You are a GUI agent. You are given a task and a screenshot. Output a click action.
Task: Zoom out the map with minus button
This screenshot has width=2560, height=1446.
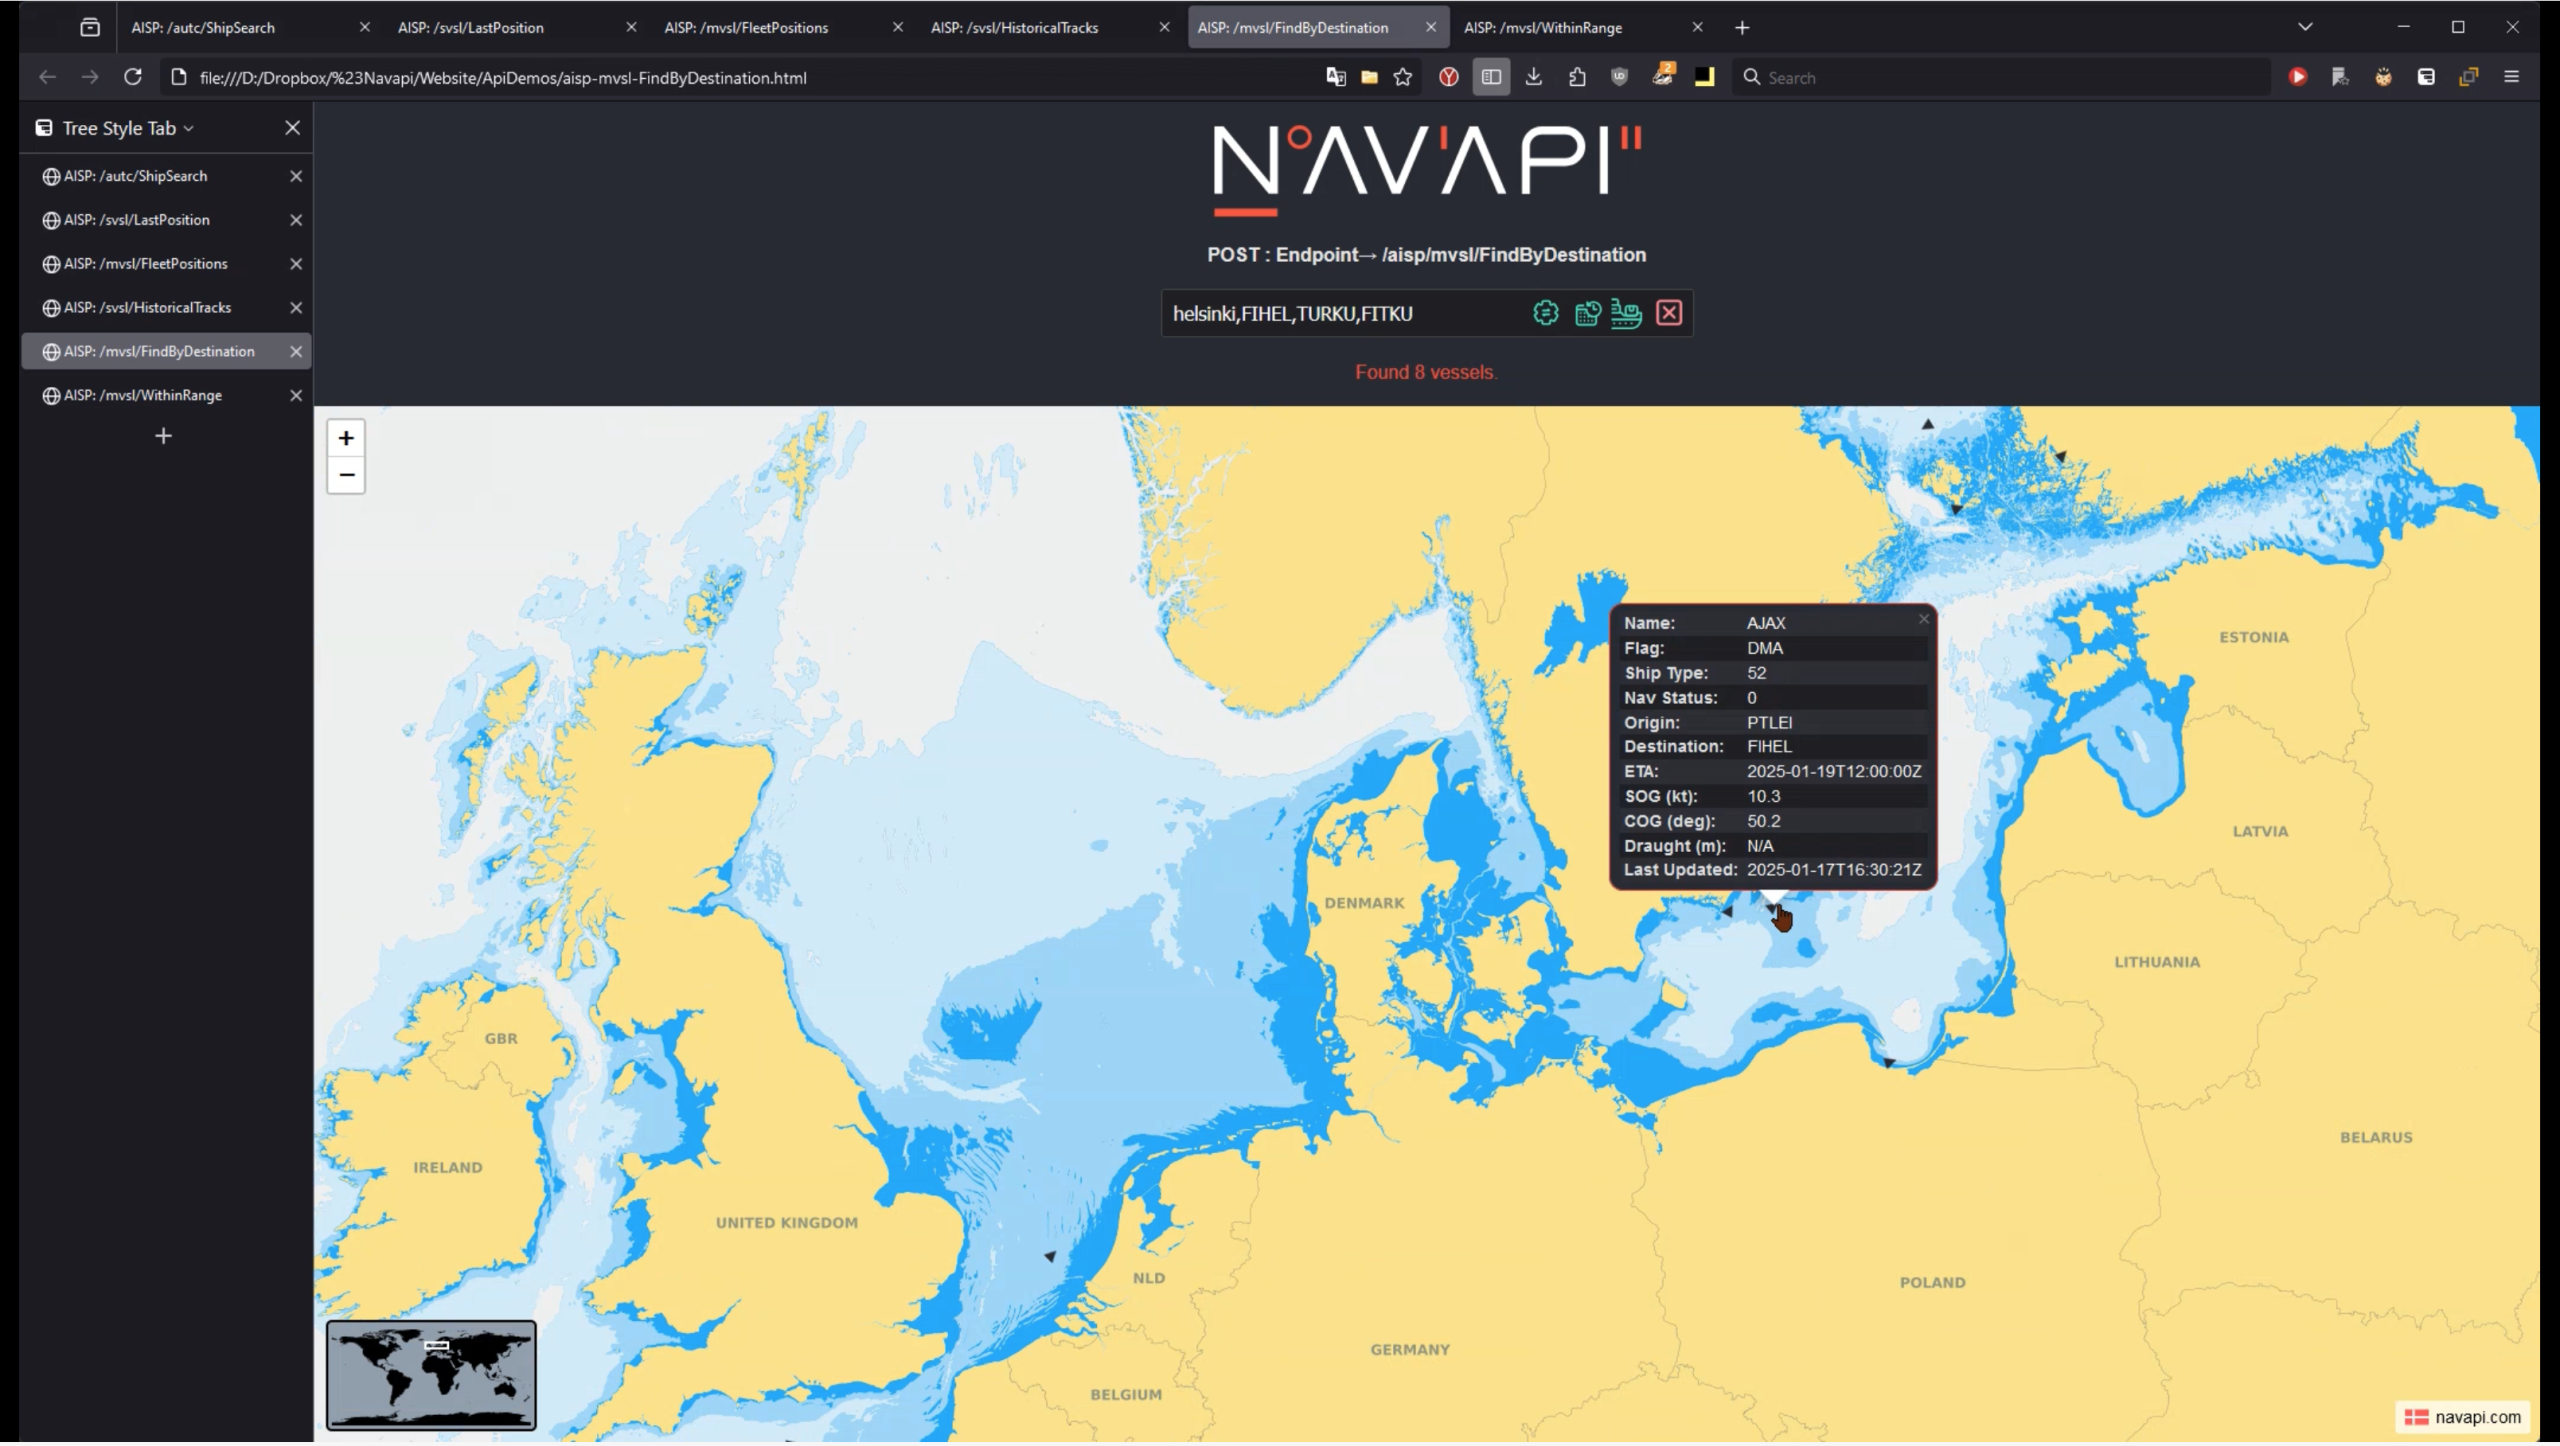point(346,475)
